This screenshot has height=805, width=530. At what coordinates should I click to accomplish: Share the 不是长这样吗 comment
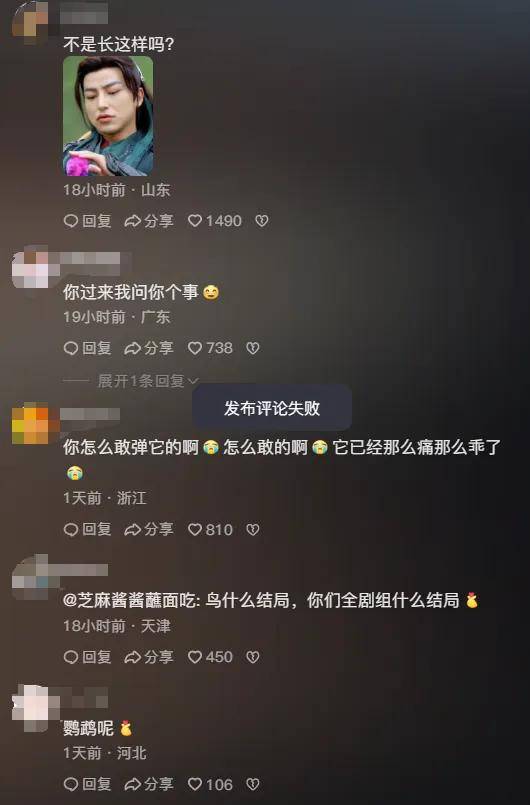pos(148,221)
